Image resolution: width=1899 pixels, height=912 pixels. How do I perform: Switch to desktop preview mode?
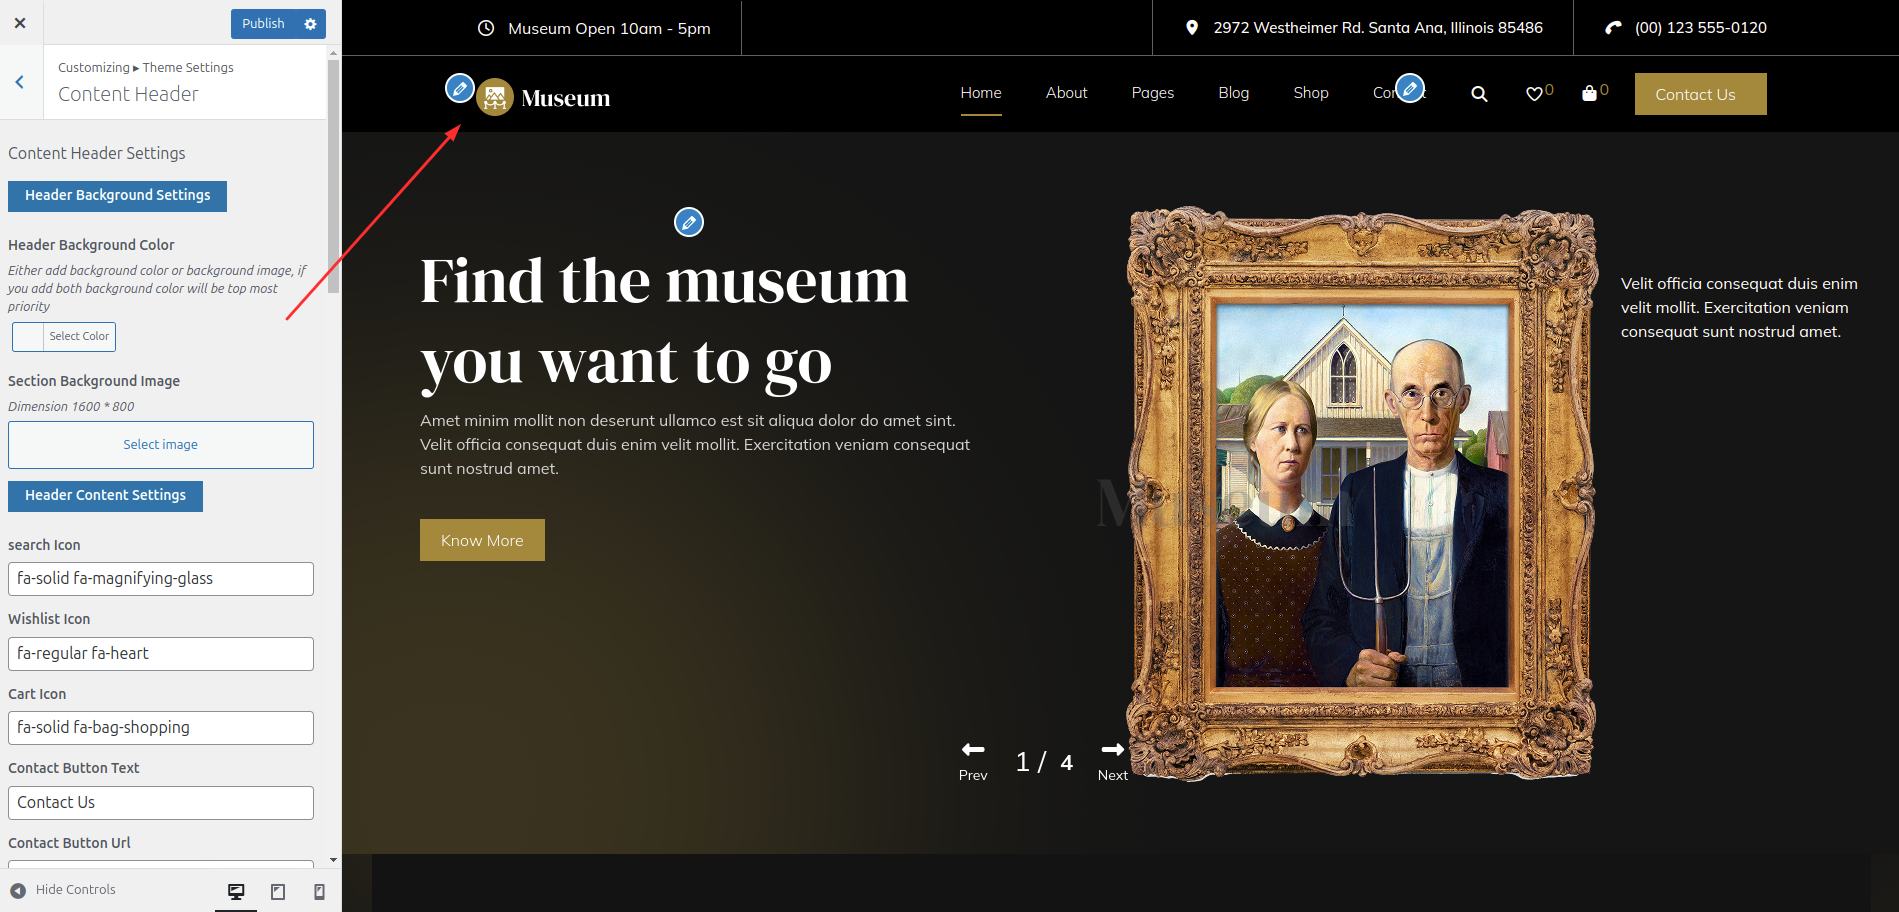click(236, 891)
